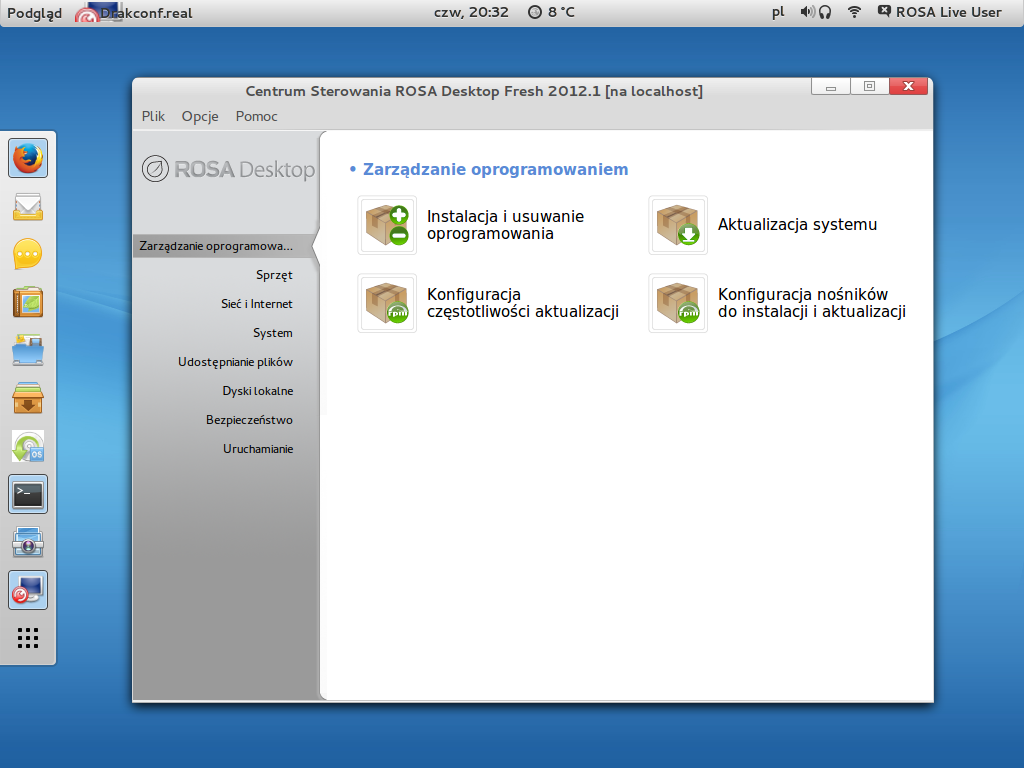Click the clock weather icon in top bar
Viewport: 1024px width, 768px height.
click(535, 12)
